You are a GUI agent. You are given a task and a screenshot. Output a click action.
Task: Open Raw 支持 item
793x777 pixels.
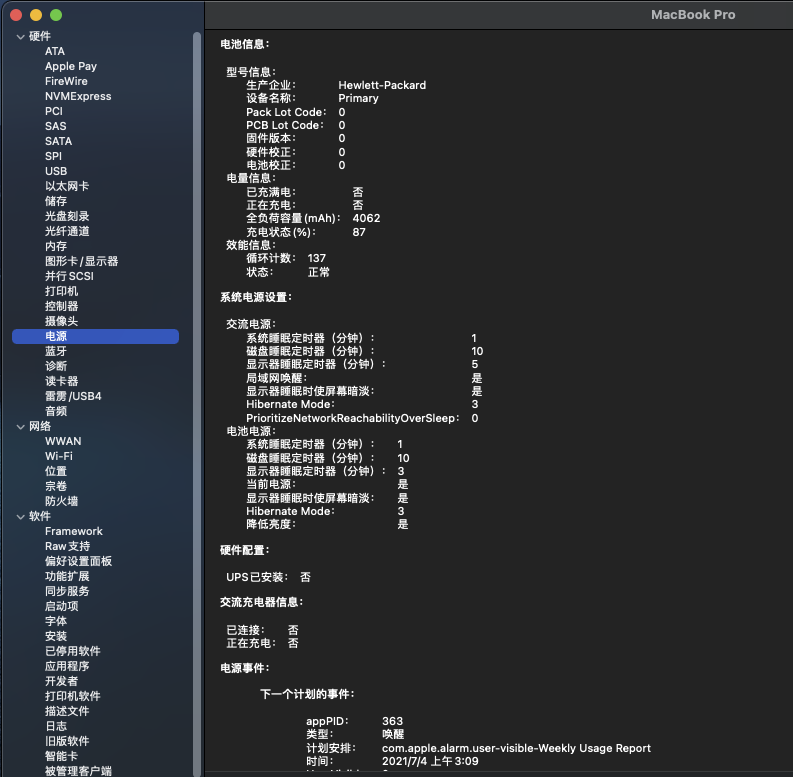67,546
